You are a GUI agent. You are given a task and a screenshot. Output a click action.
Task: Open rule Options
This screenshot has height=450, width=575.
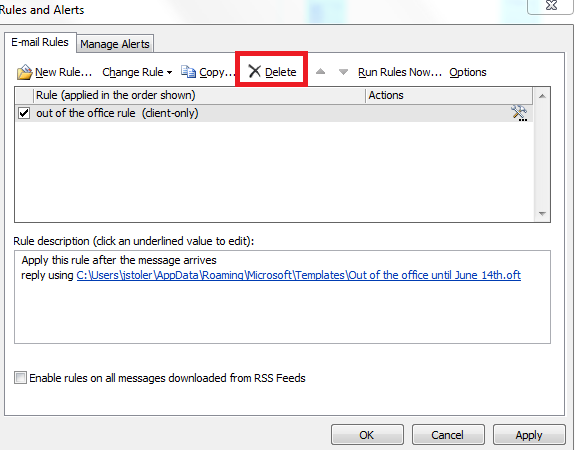tap(468, 72)
